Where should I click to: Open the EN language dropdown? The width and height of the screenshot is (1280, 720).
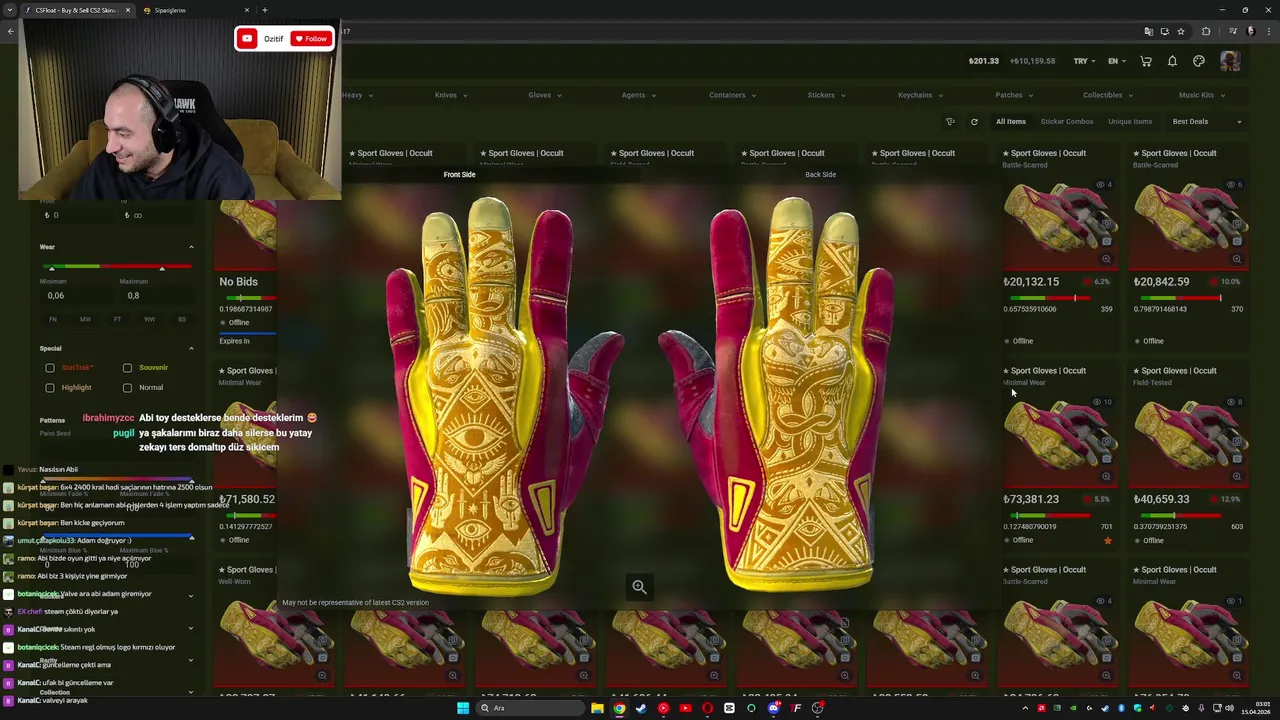pos(1117,61)
